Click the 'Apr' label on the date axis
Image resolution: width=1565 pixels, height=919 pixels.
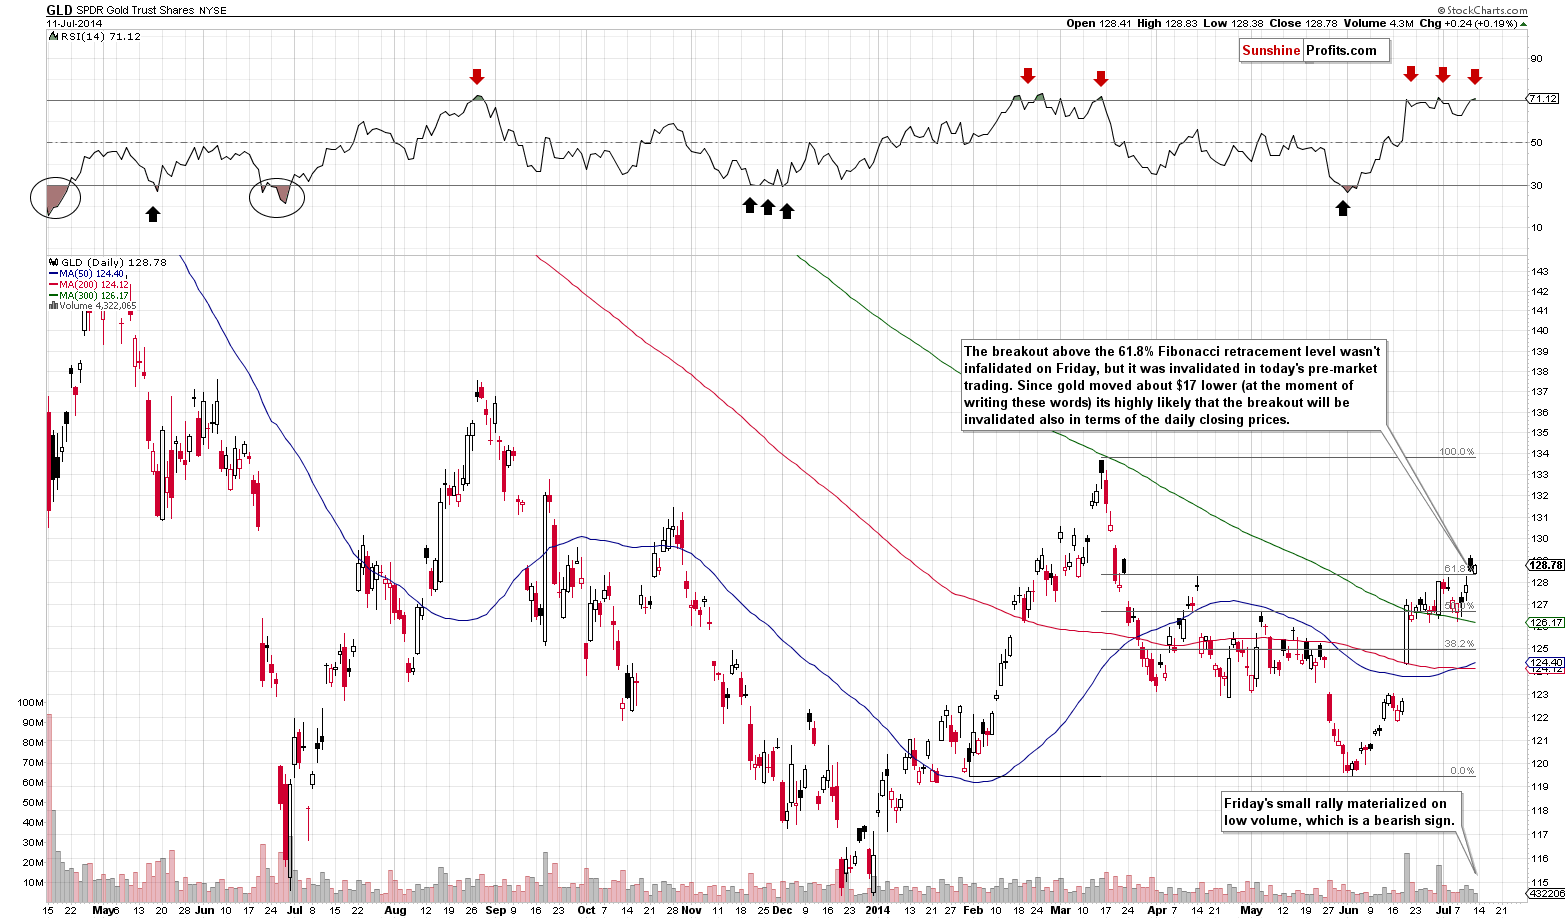(x=1158, y=910)
